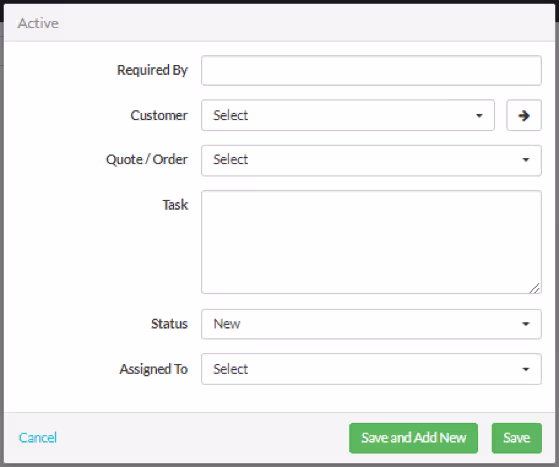This screenshot has height=467, width=559.
Task: Open the Status dropdown showing New
Action: [x=371, y=324]
